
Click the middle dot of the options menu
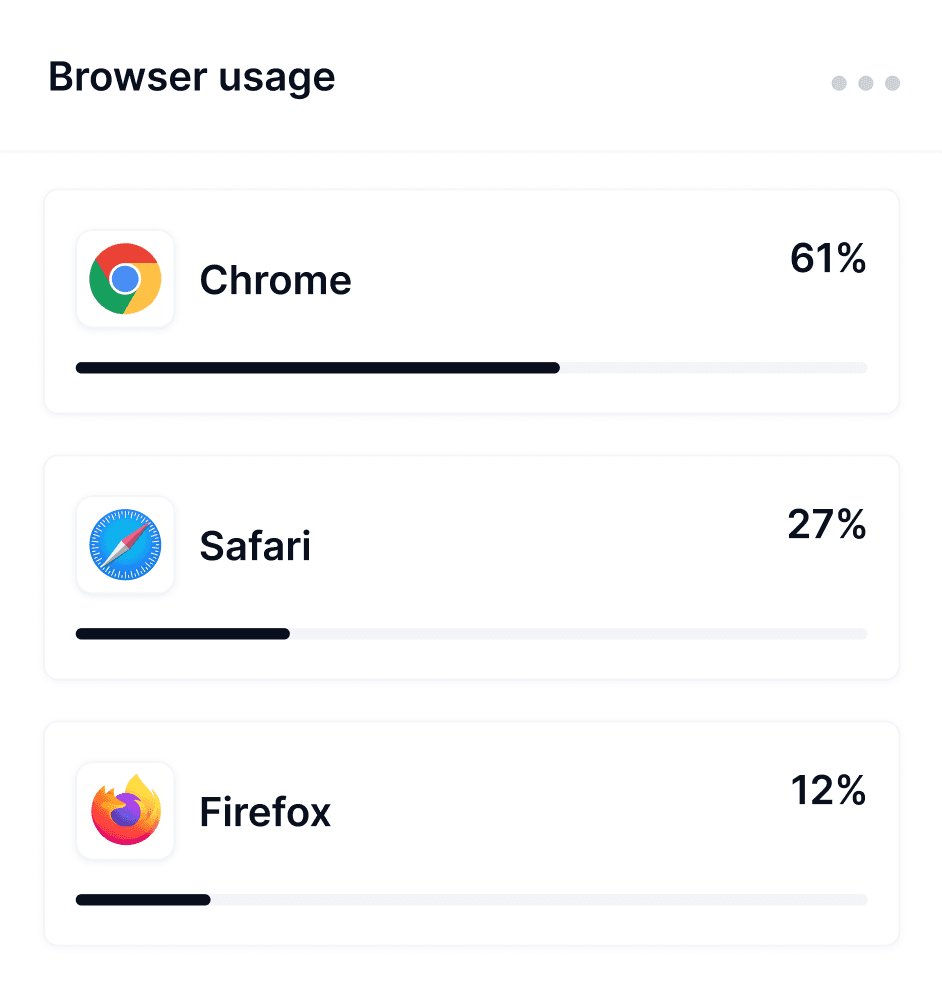(864, 84)
